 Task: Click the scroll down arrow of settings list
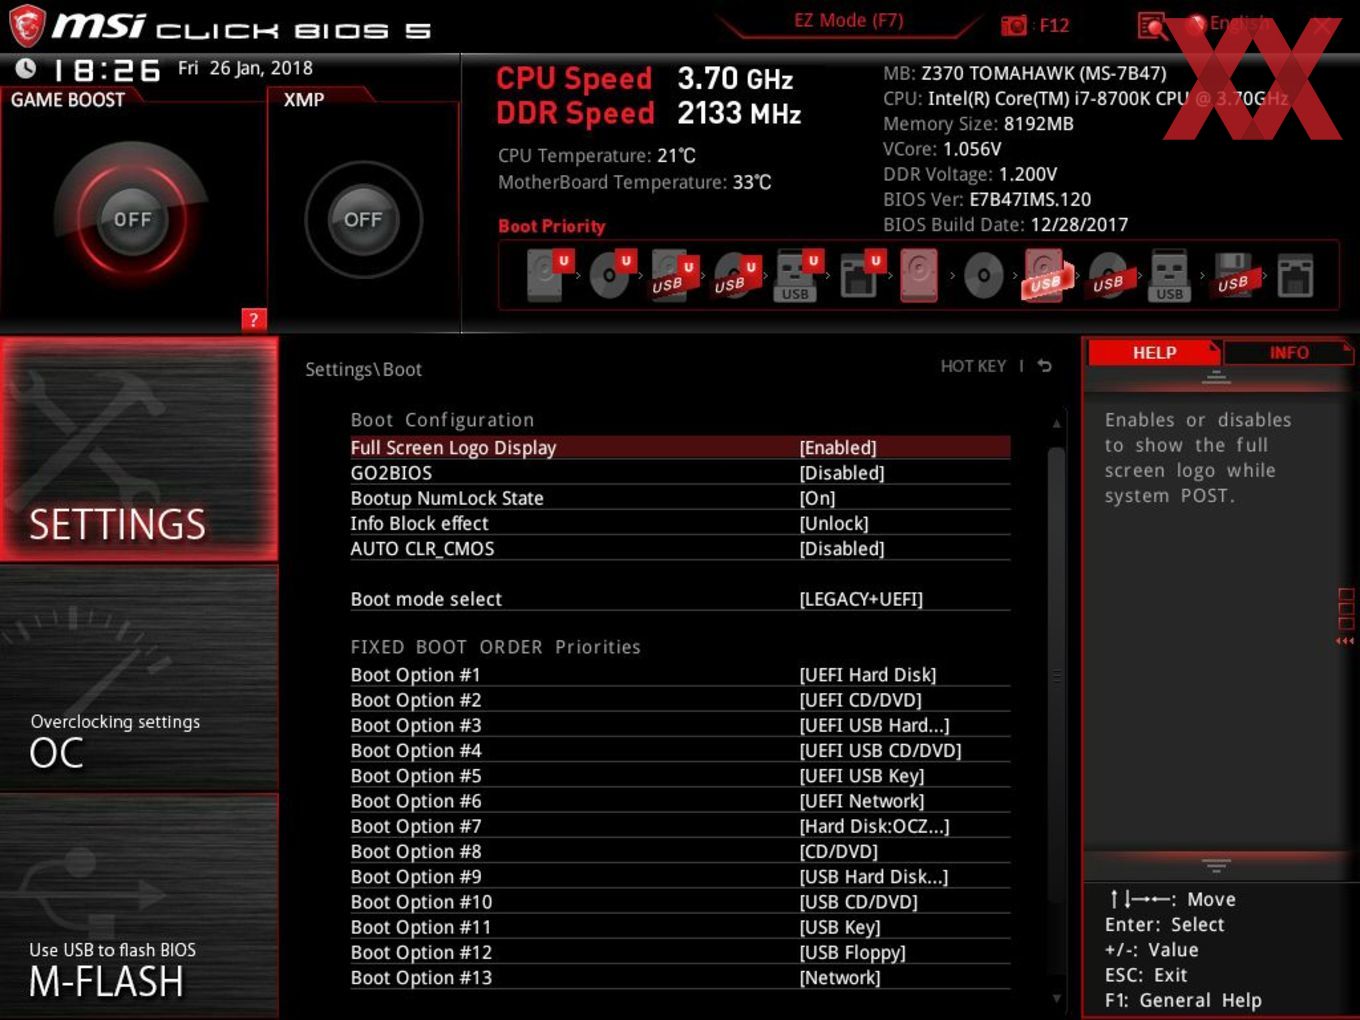(x=1056, y=998)
